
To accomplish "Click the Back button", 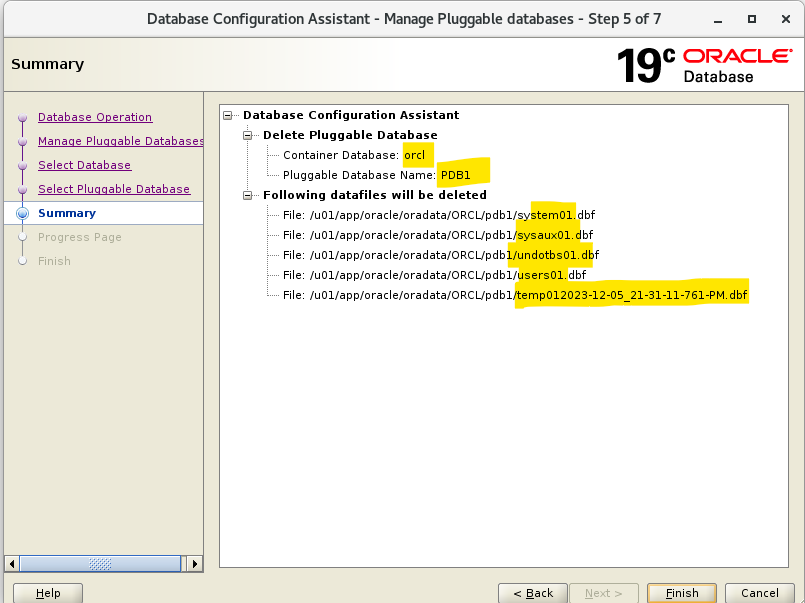I will (x=533, y=593).
